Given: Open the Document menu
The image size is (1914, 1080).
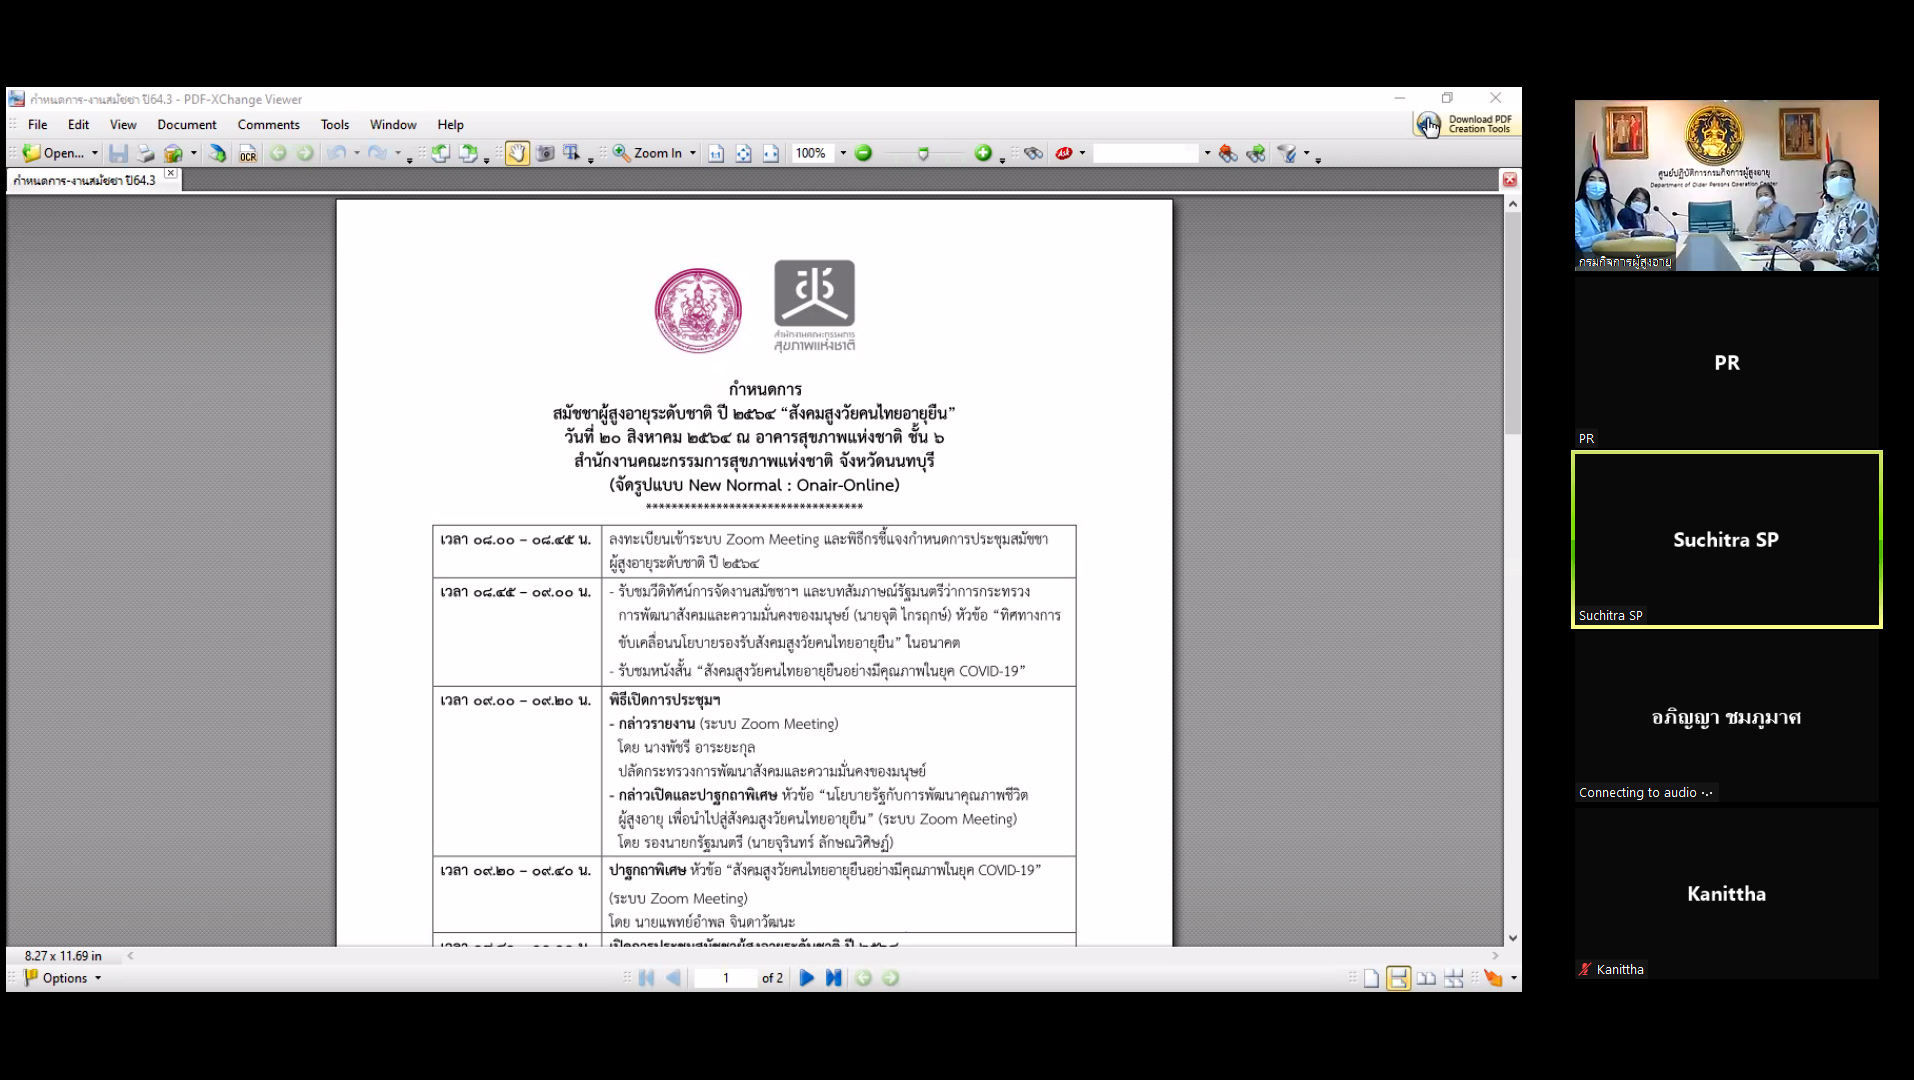Looking at the screenshot, I should click(x=187, y=125).
